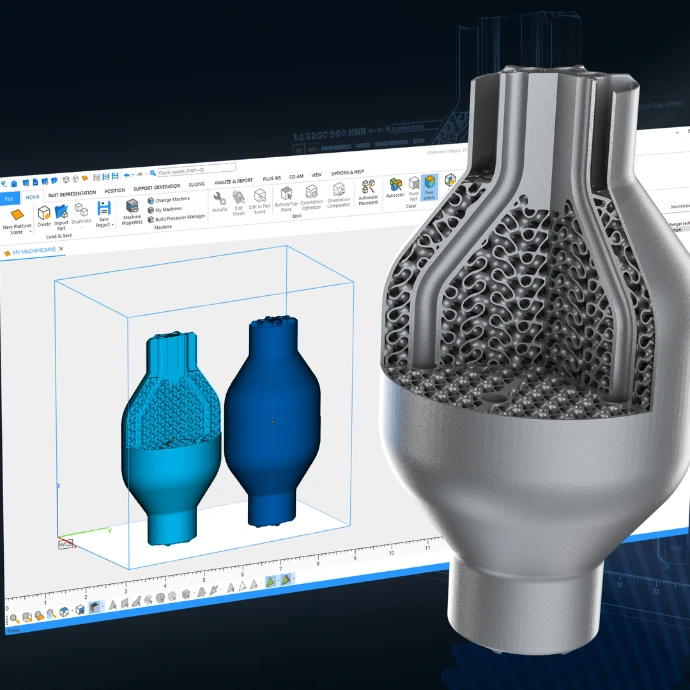Expand the New Platform Scene dropdown arrow

(31, 231)
